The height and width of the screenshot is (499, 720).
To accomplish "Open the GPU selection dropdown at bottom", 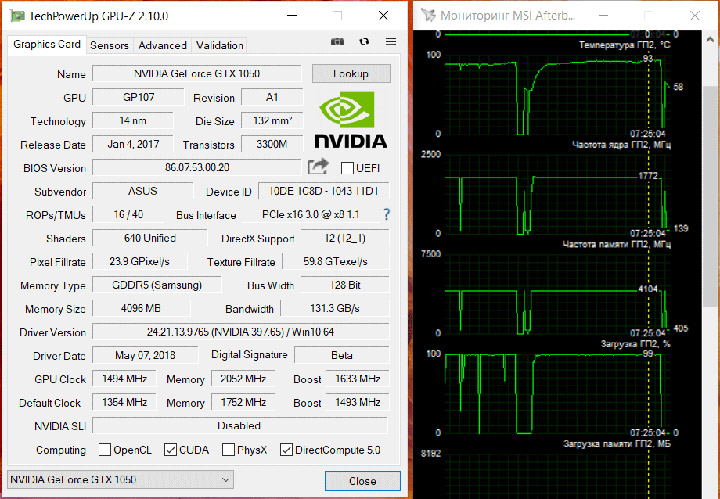I will (x=120, y=480).
